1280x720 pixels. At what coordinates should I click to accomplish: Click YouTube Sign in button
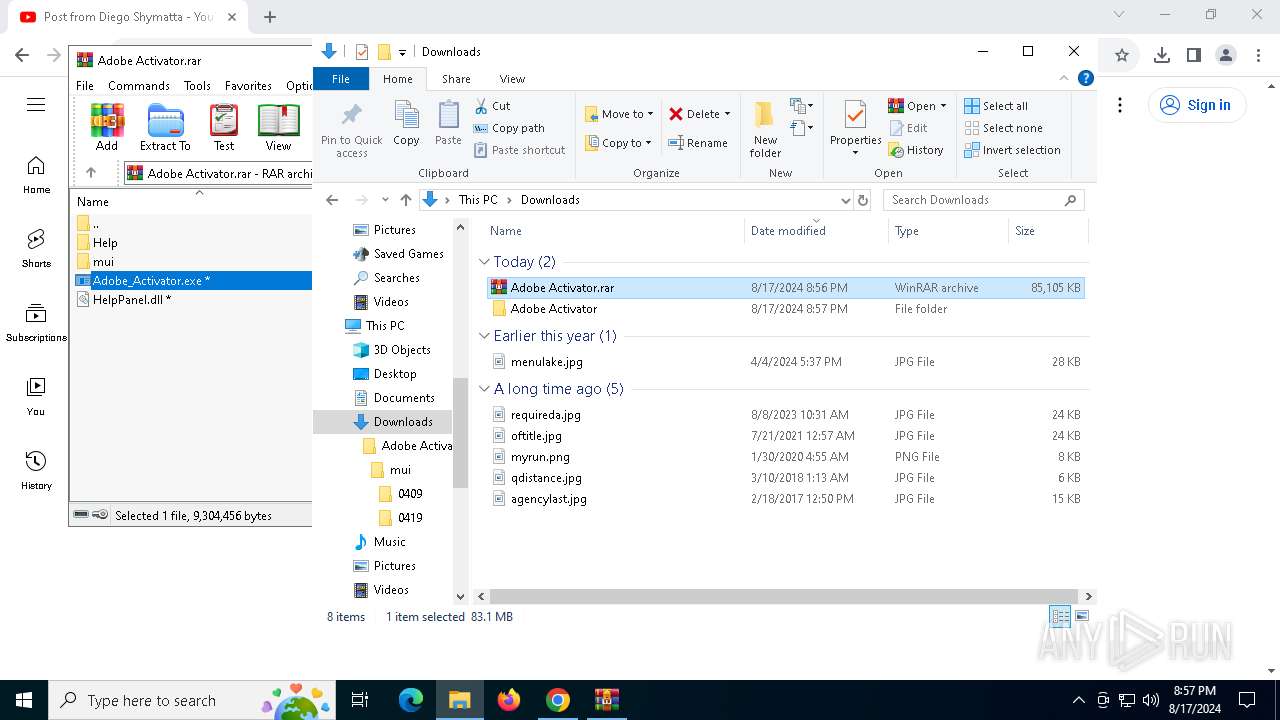tap(1197, 105)
